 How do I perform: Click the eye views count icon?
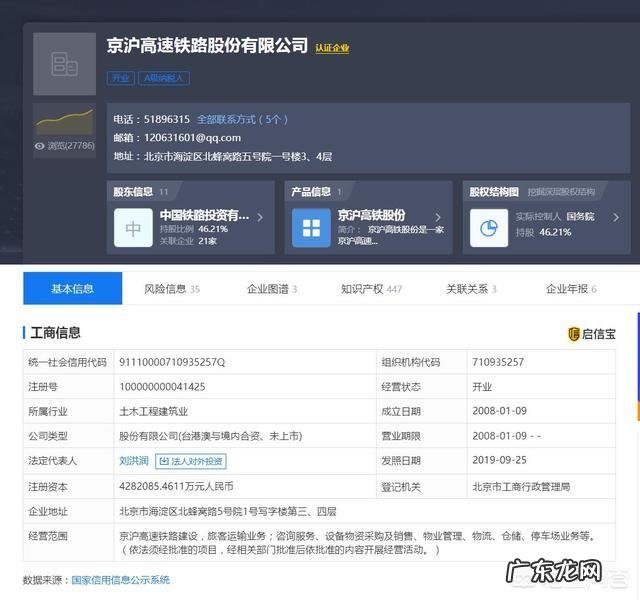click(39, 146)
